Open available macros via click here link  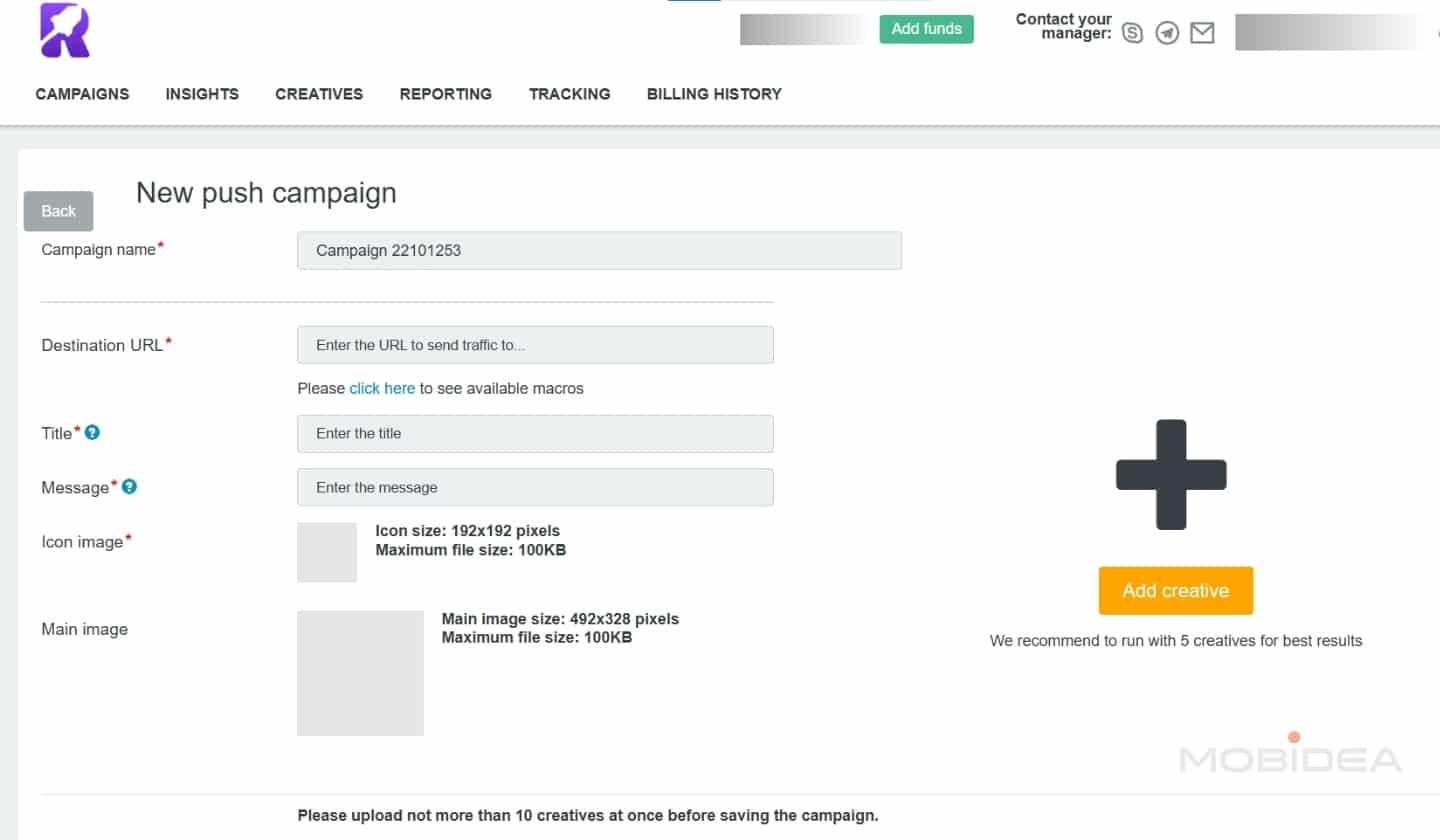[x=381, y=388]
